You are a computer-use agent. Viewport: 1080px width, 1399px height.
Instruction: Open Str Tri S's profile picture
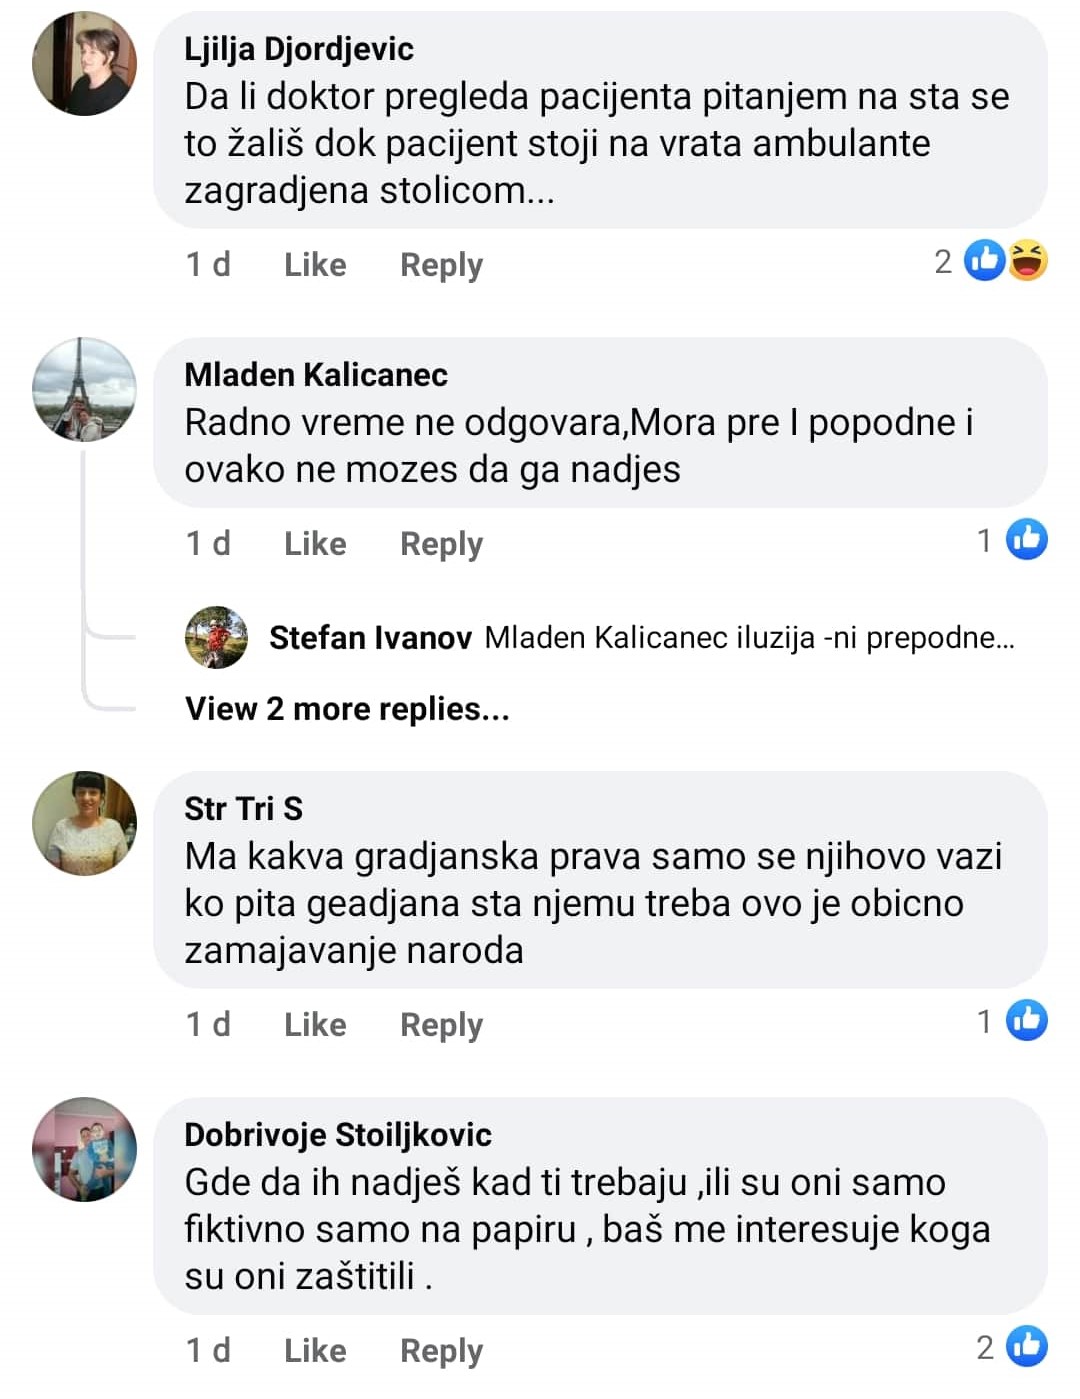point(85,824)
